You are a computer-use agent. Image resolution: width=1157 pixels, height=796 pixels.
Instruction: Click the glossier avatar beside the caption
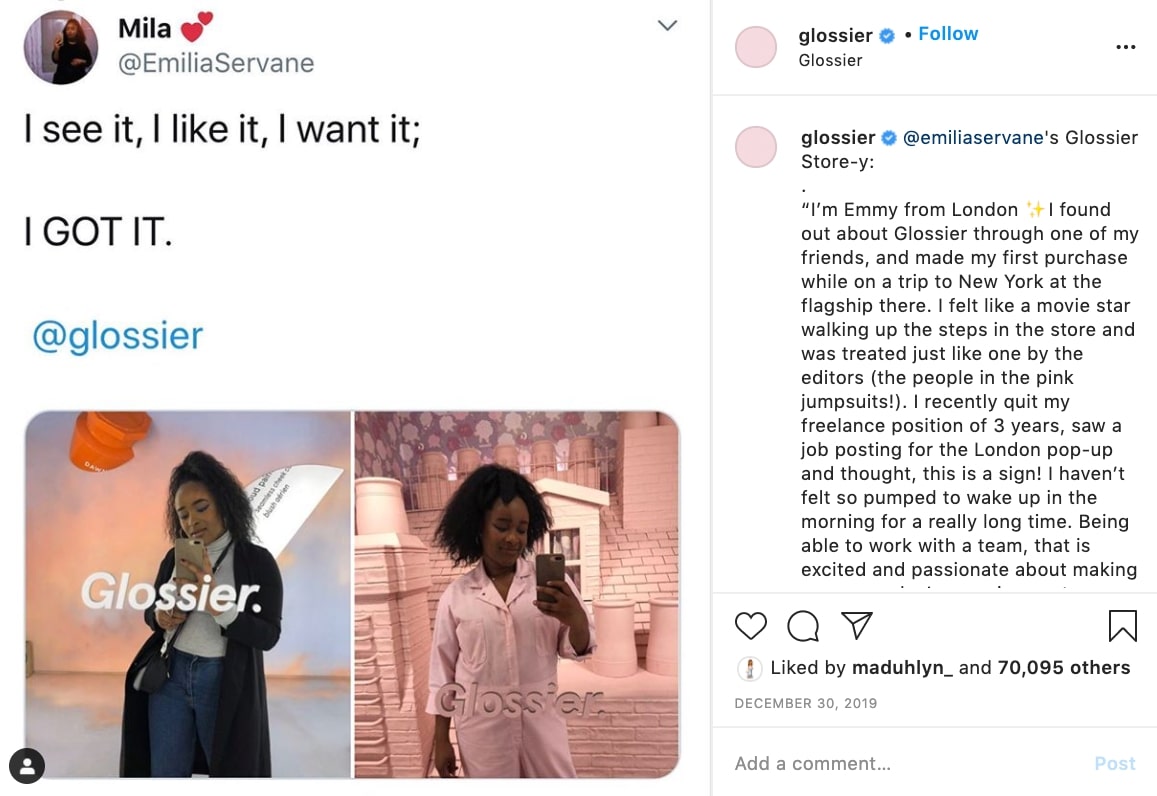pos(756,147)
